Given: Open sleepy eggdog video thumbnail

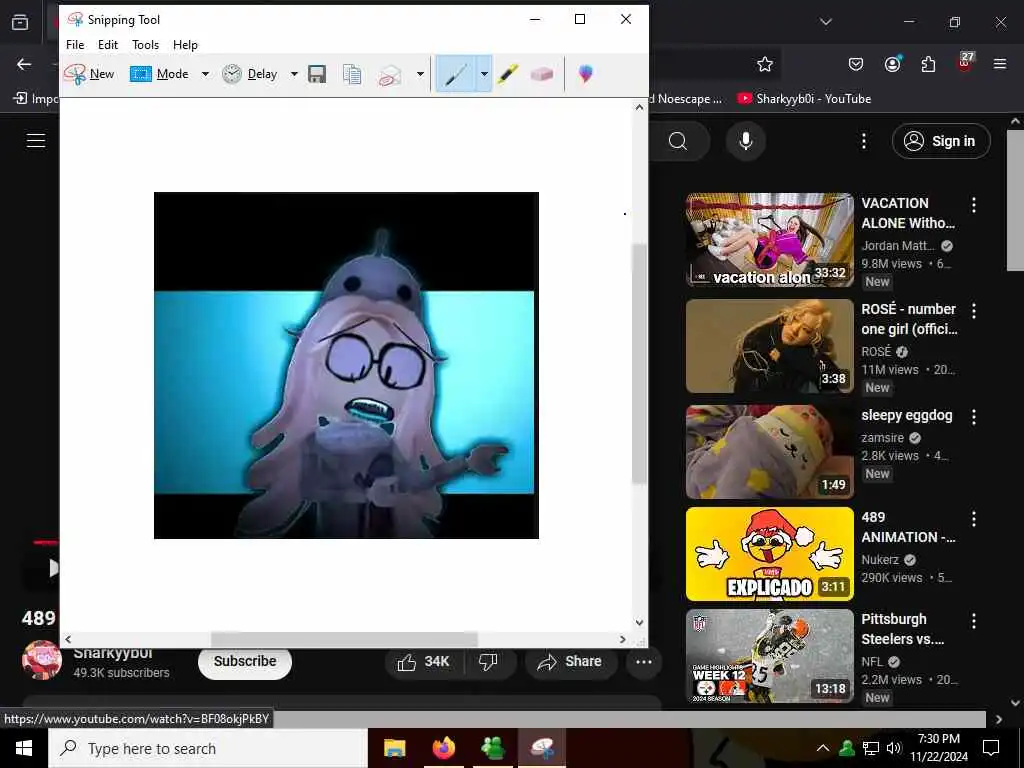Looking at the screenshot, I should click(x=769, y=452).
